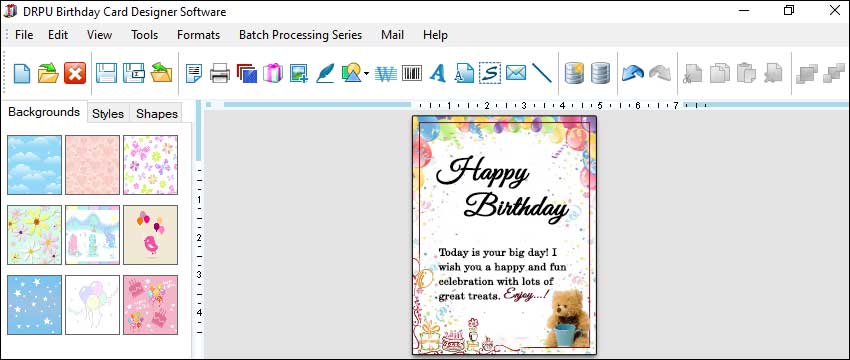Switch to the Backgrounds tab
This screenshot has height=360, width=850.
pyautogui.click(x=44, y=112)
